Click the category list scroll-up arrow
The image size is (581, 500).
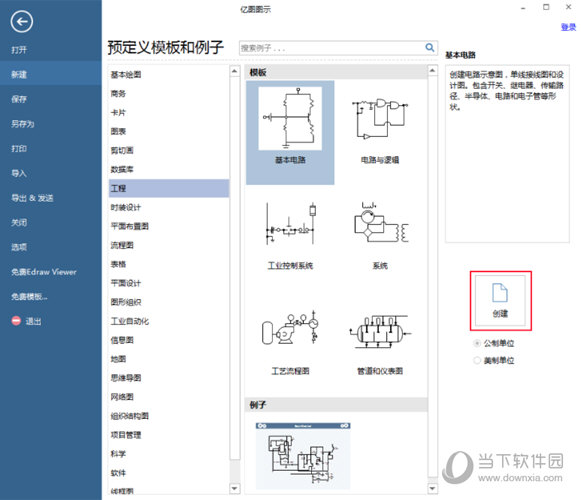tap(235, 71)
